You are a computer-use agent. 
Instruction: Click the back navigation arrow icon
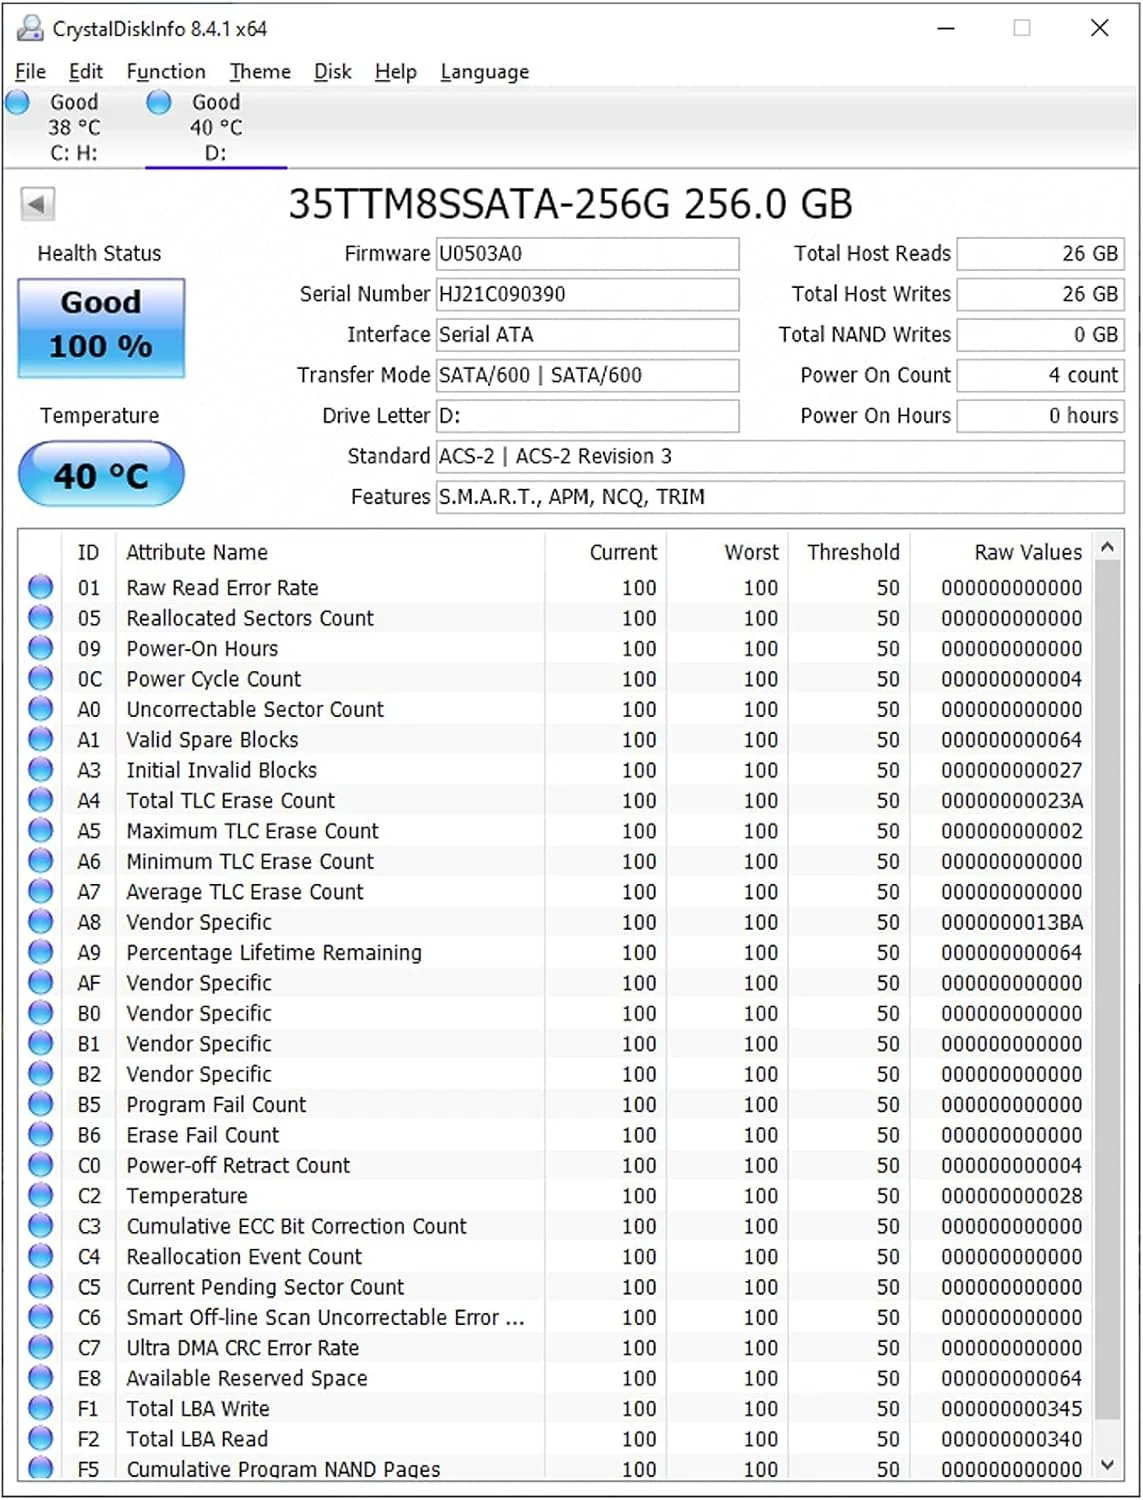(38, 204)
